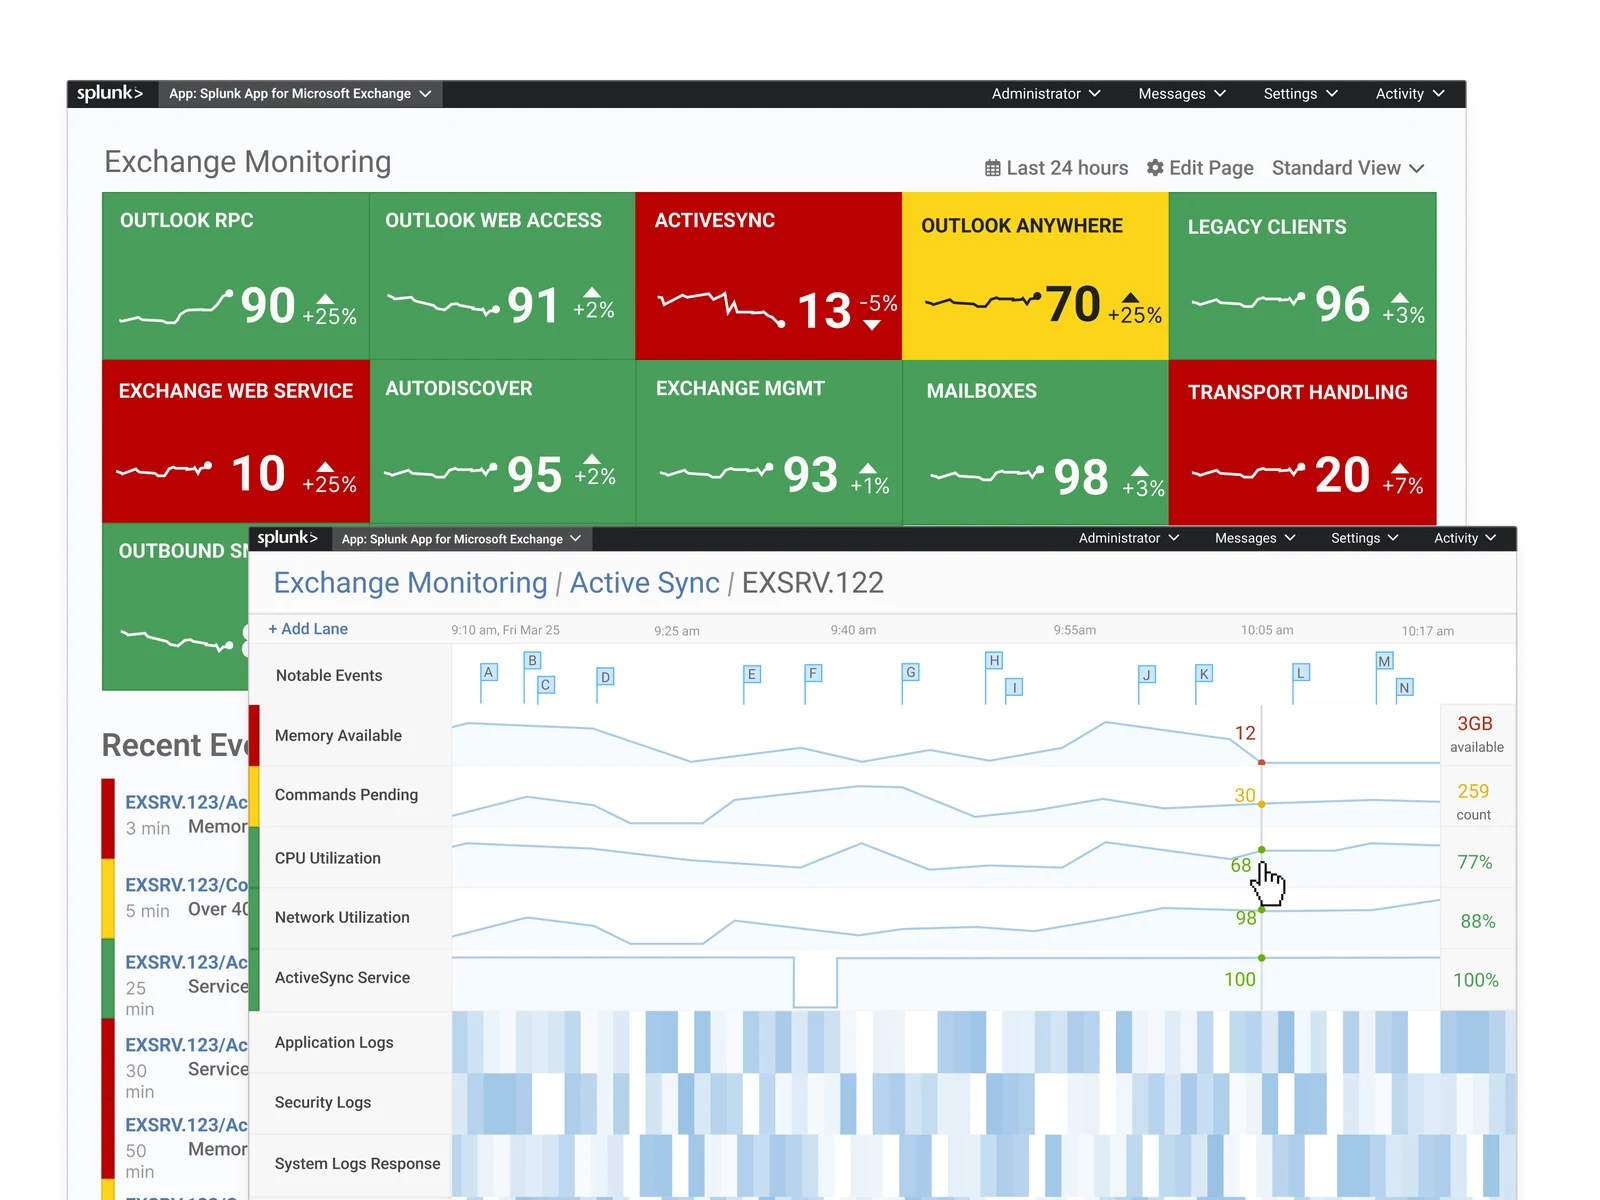Click the gear icon beside Edit Page
The image size is (1600, 1200).
(1155, 168)
